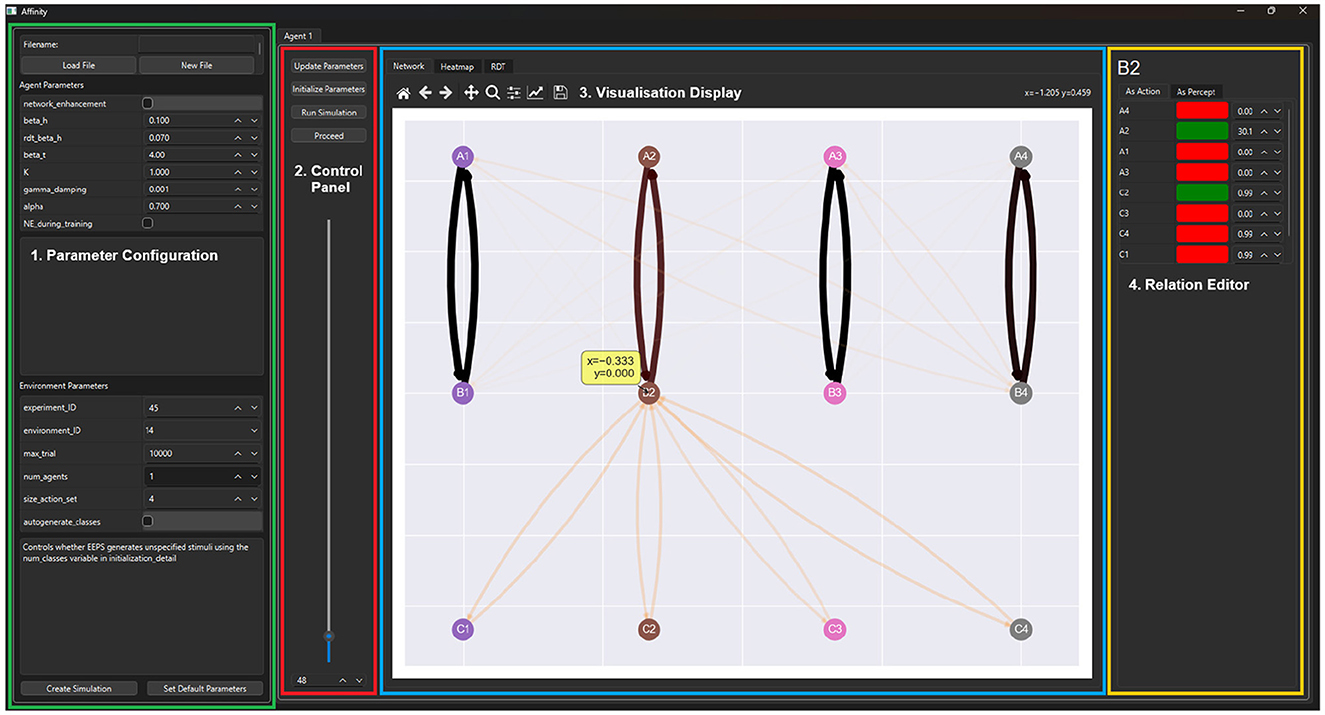The height and width of the screenshot is (715, 1325).
Task: Increase beta_h value with up arrow
Action: tap(238, 120)
